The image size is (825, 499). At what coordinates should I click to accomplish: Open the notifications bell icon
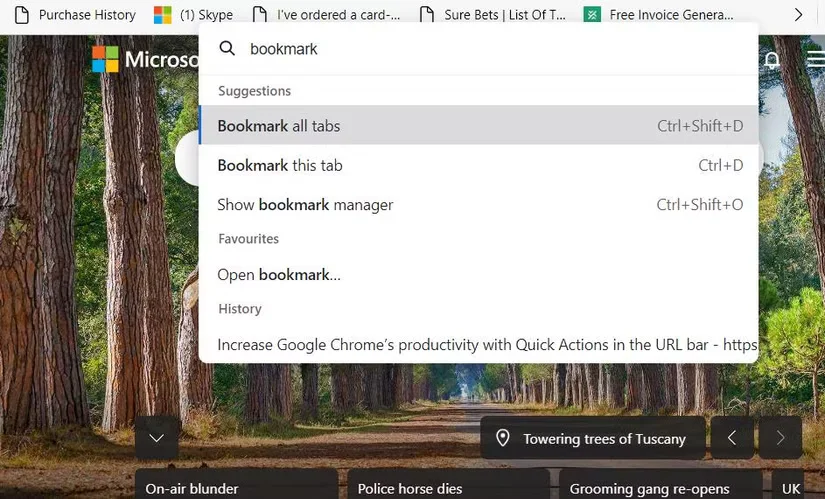[x=772, y=59]
